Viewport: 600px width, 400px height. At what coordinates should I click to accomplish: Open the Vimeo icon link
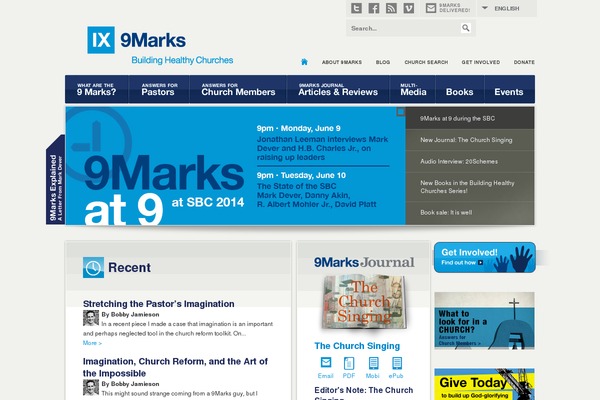409,8
